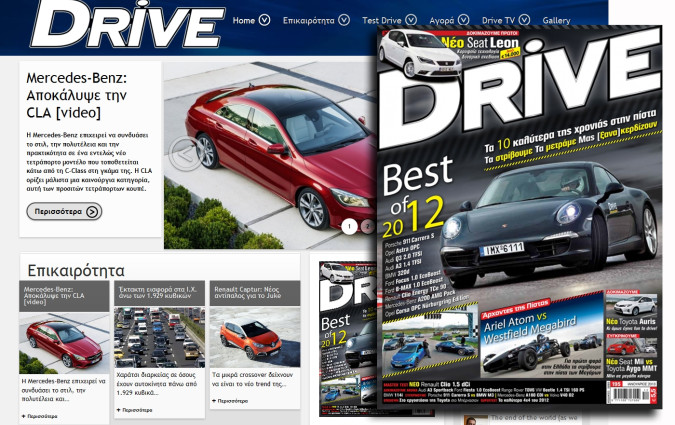Click the Περισσότερα button under CLA article
675x425 pixels.
coord(64,211)
